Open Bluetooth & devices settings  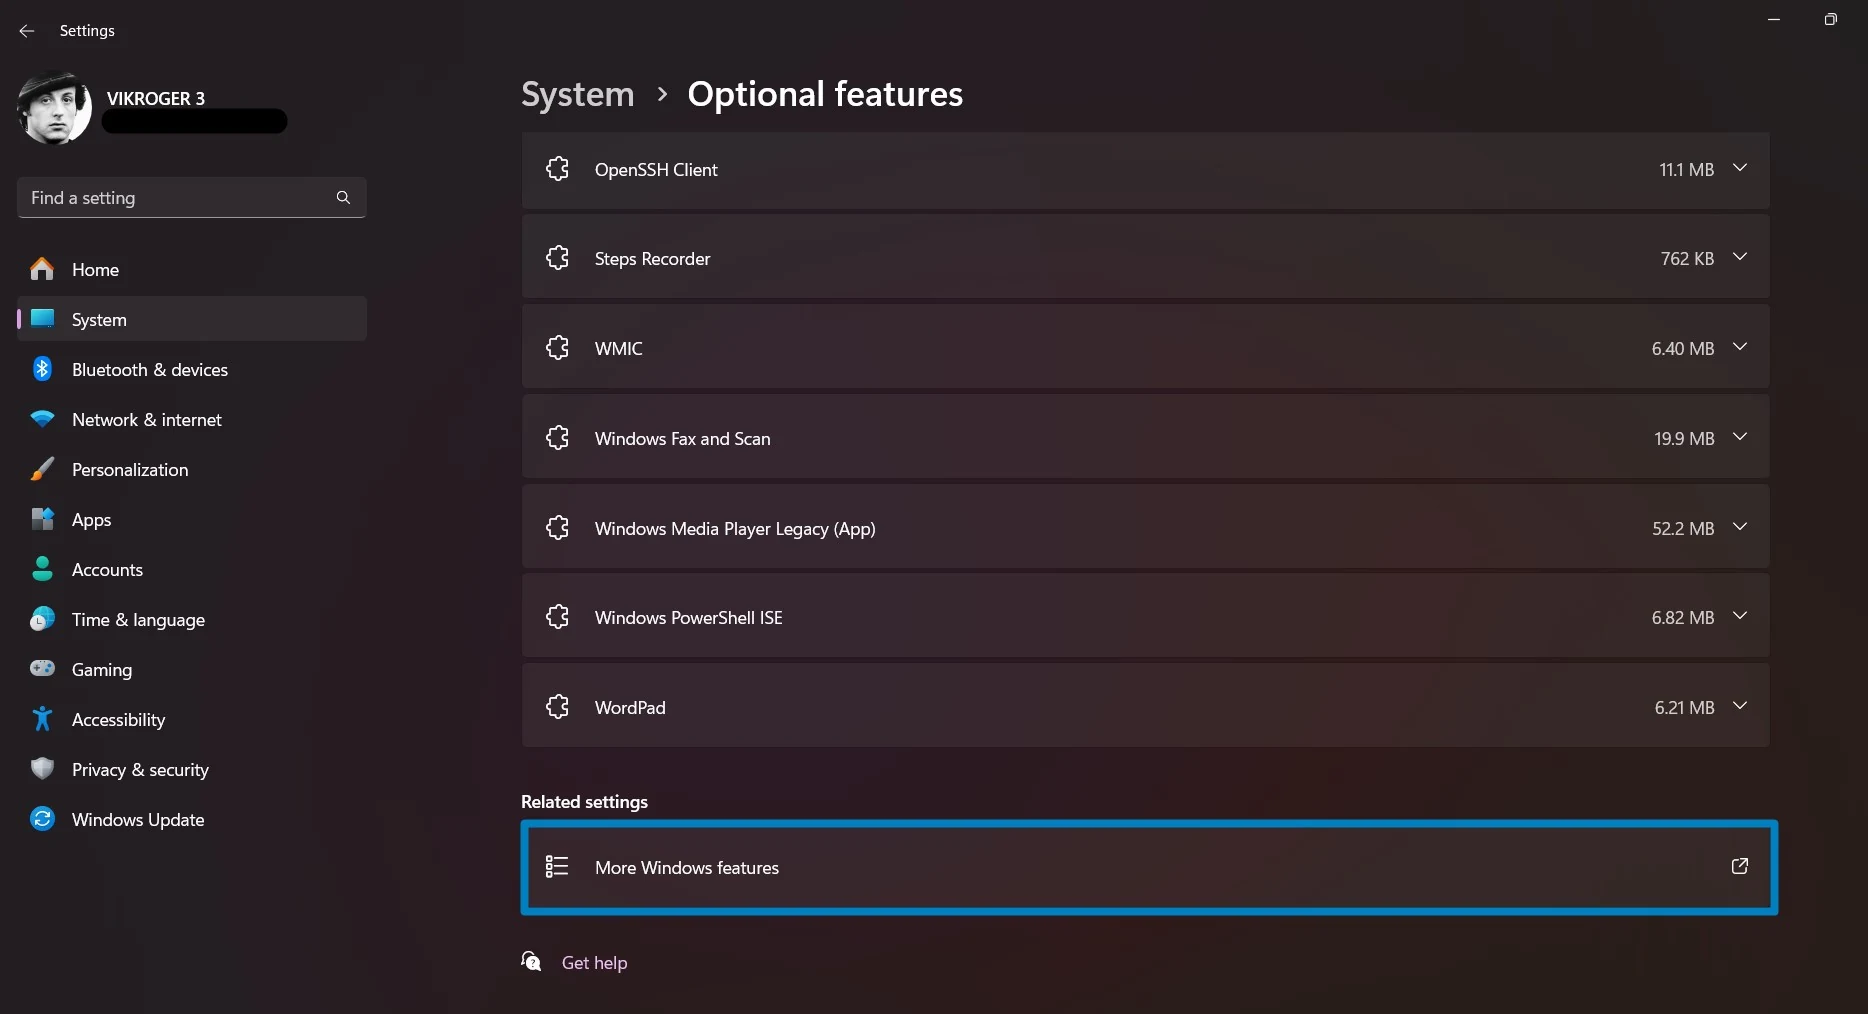pyautogui.click(x=192, y=370)
